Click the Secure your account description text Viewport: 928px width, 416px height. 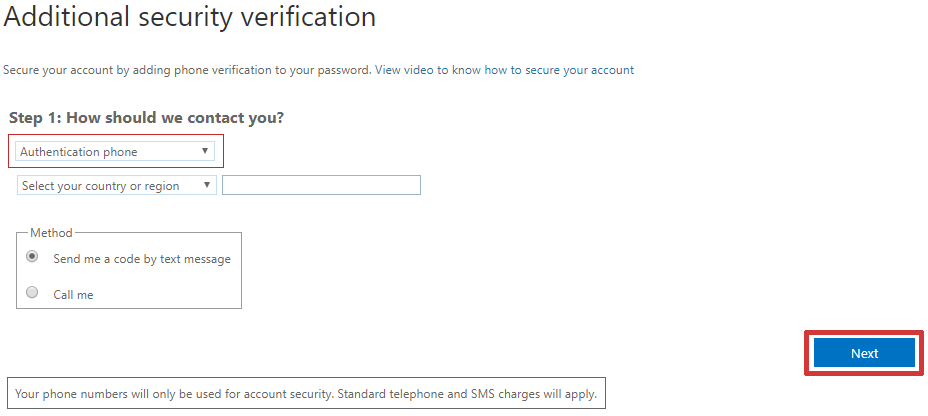pyautogui.click(x=187, y=70)
